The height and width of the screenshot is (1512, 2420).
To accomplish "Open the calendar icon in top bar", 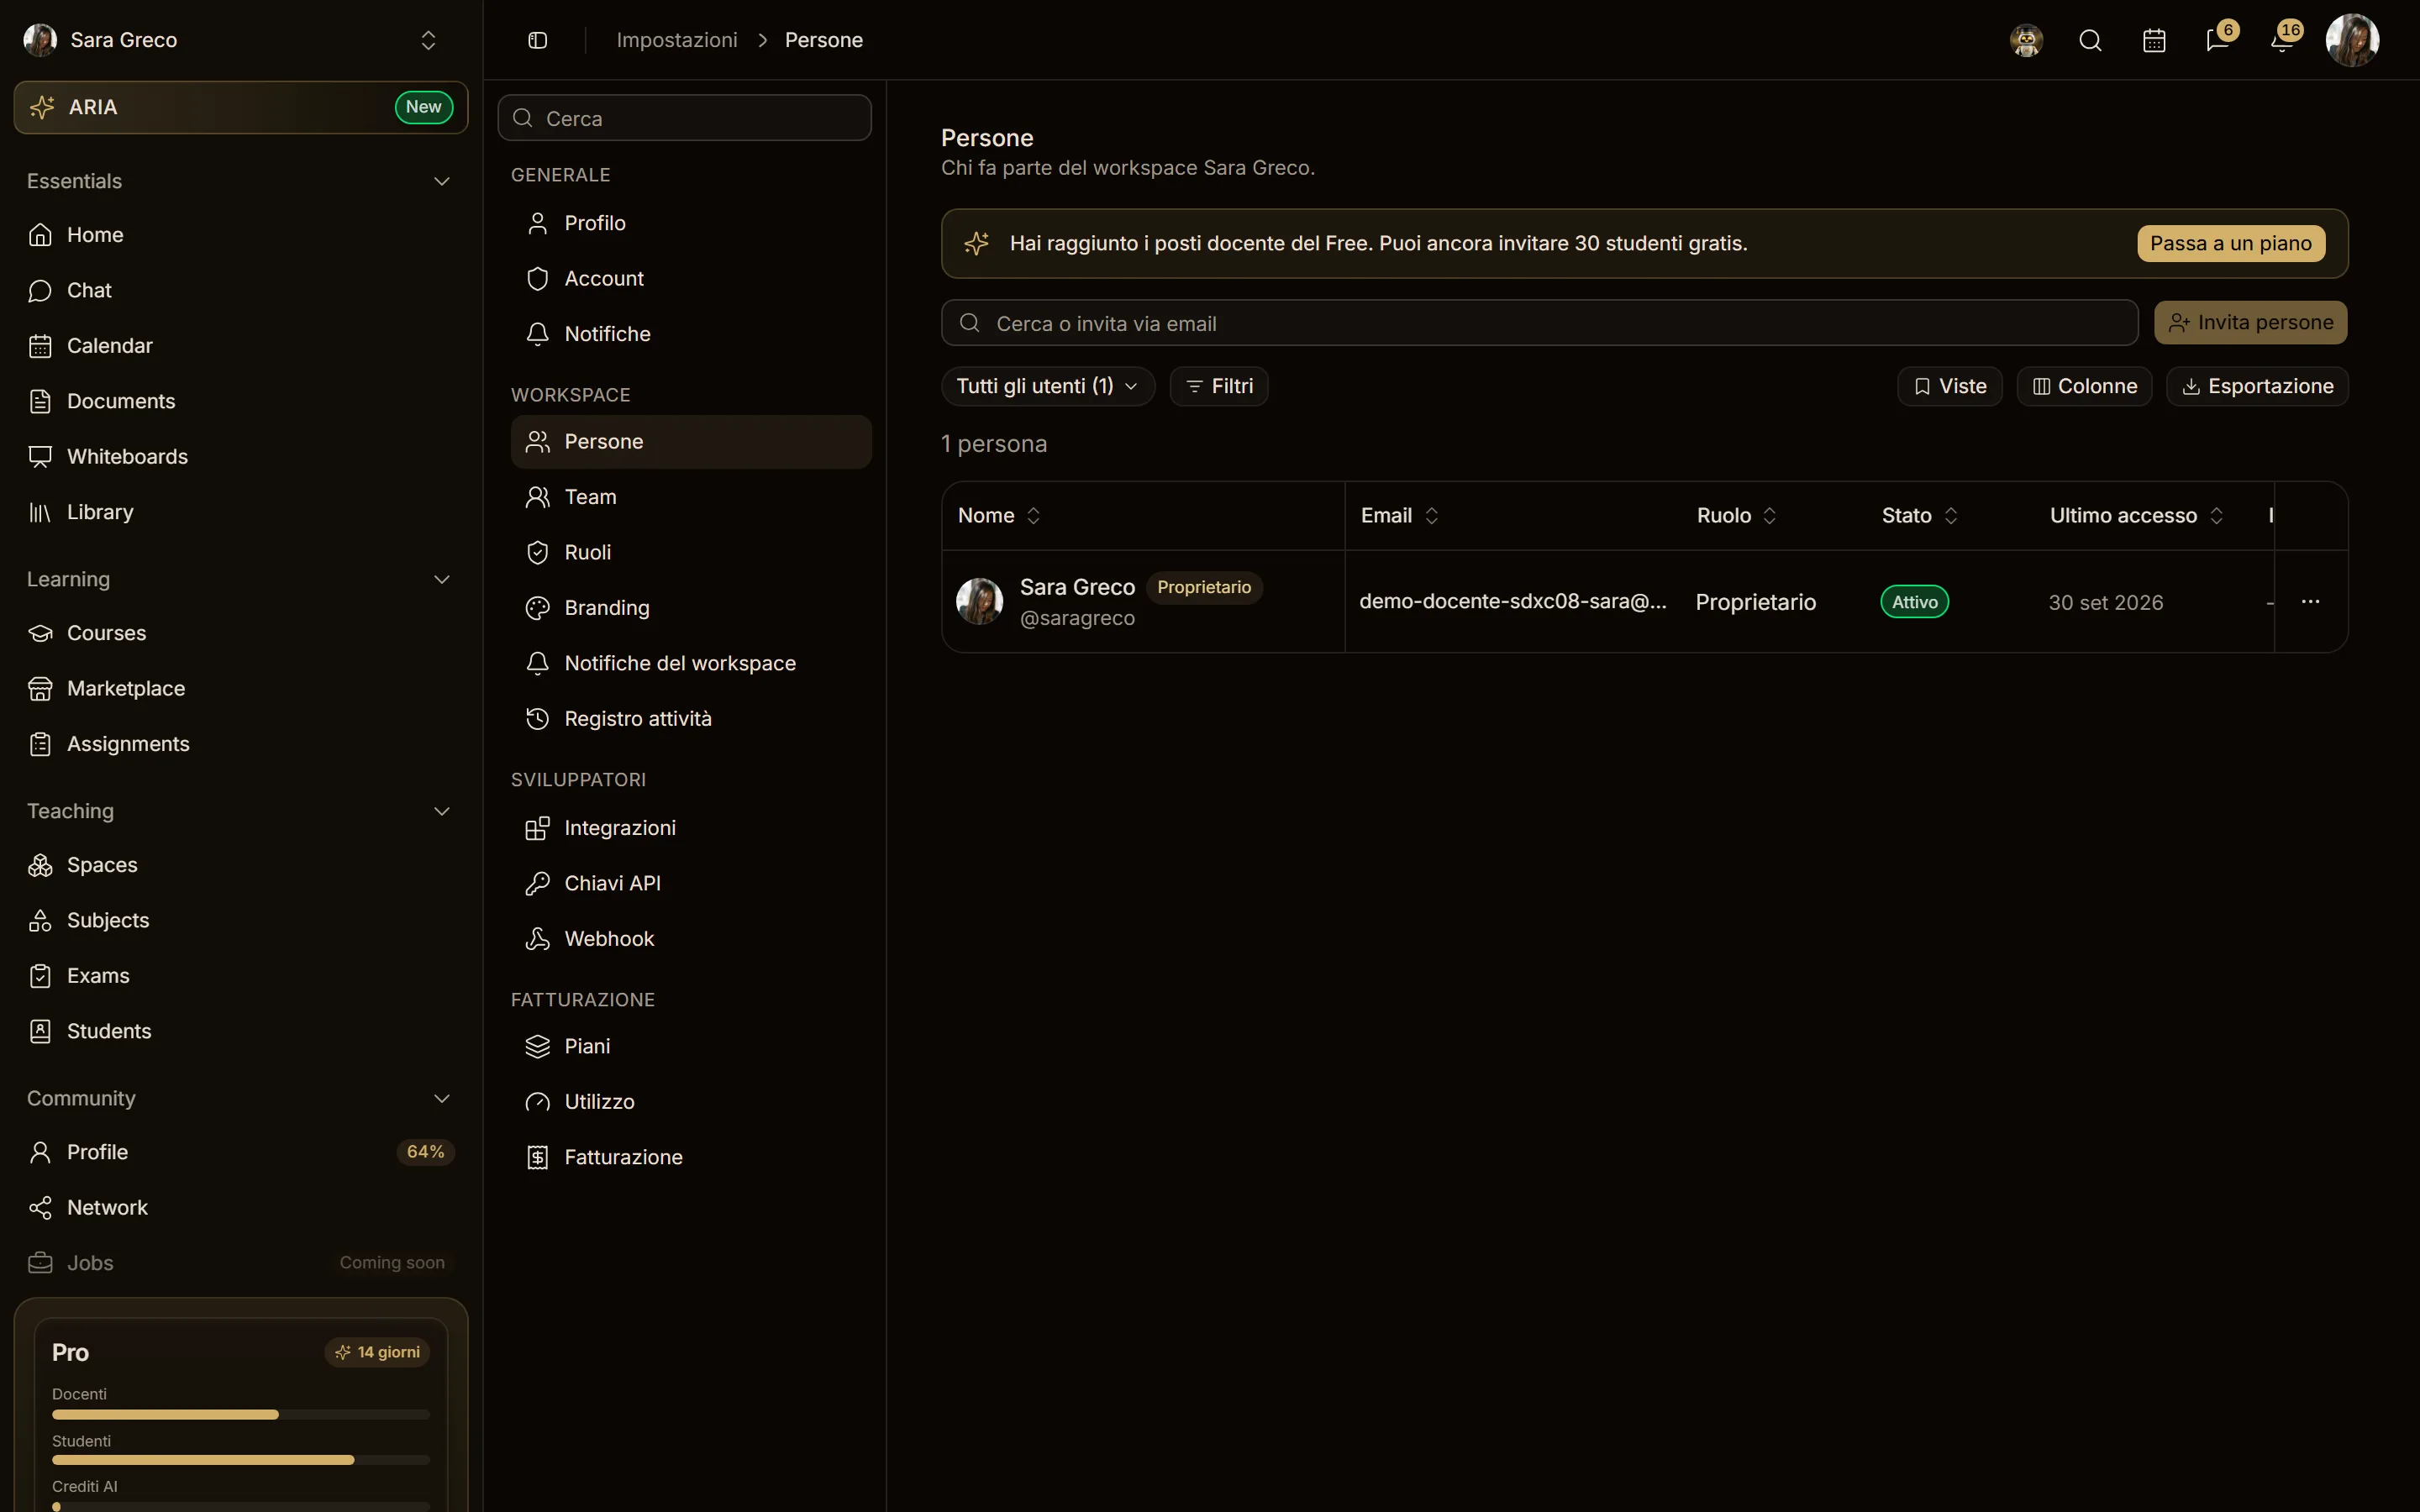I will point(2154,40).
